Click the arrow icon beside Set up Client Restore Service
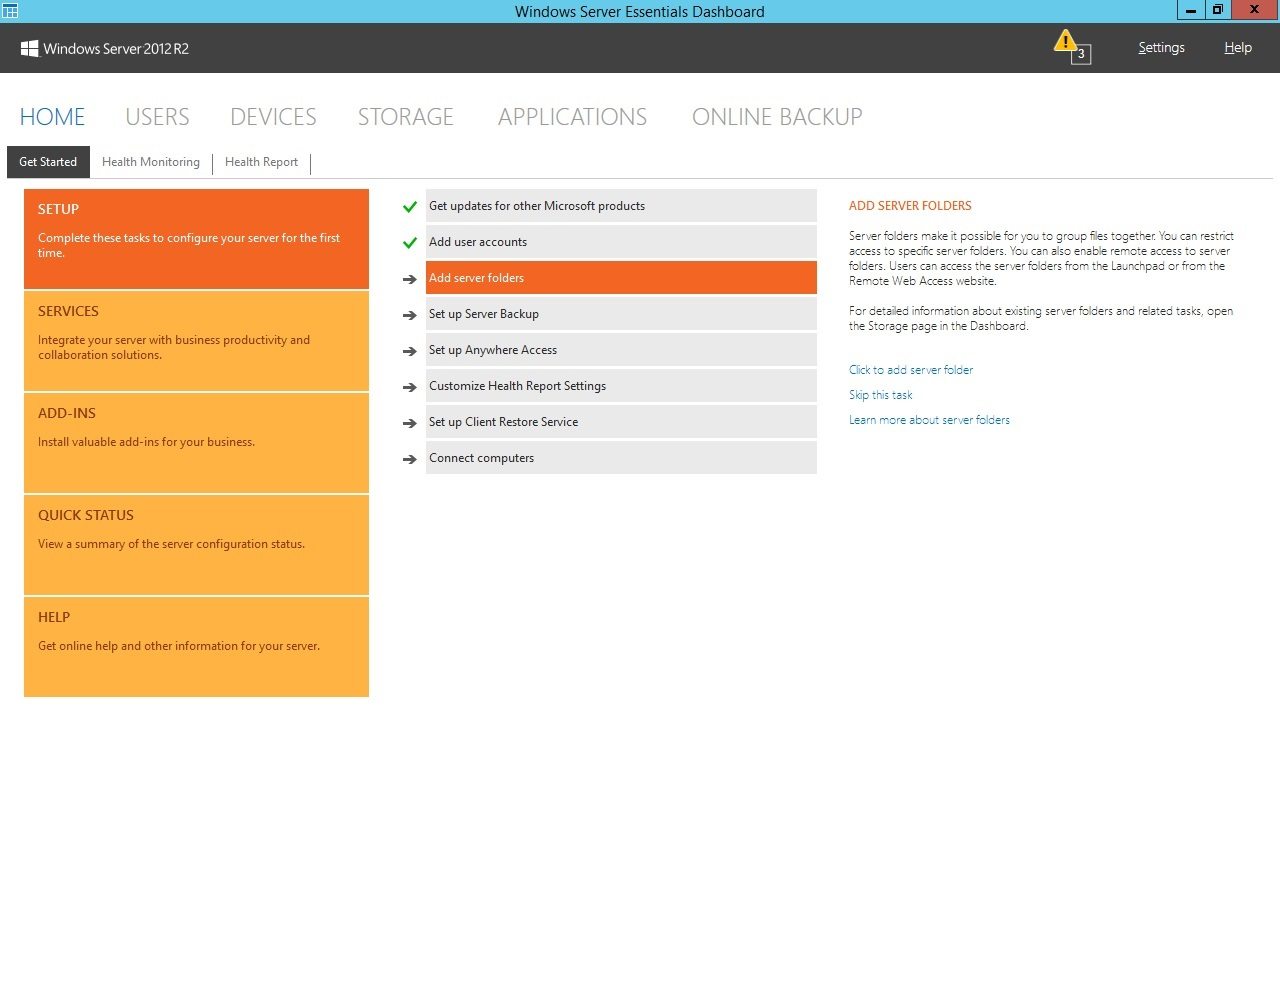Viewport: 1280px width, 984px height. point(410,423)
